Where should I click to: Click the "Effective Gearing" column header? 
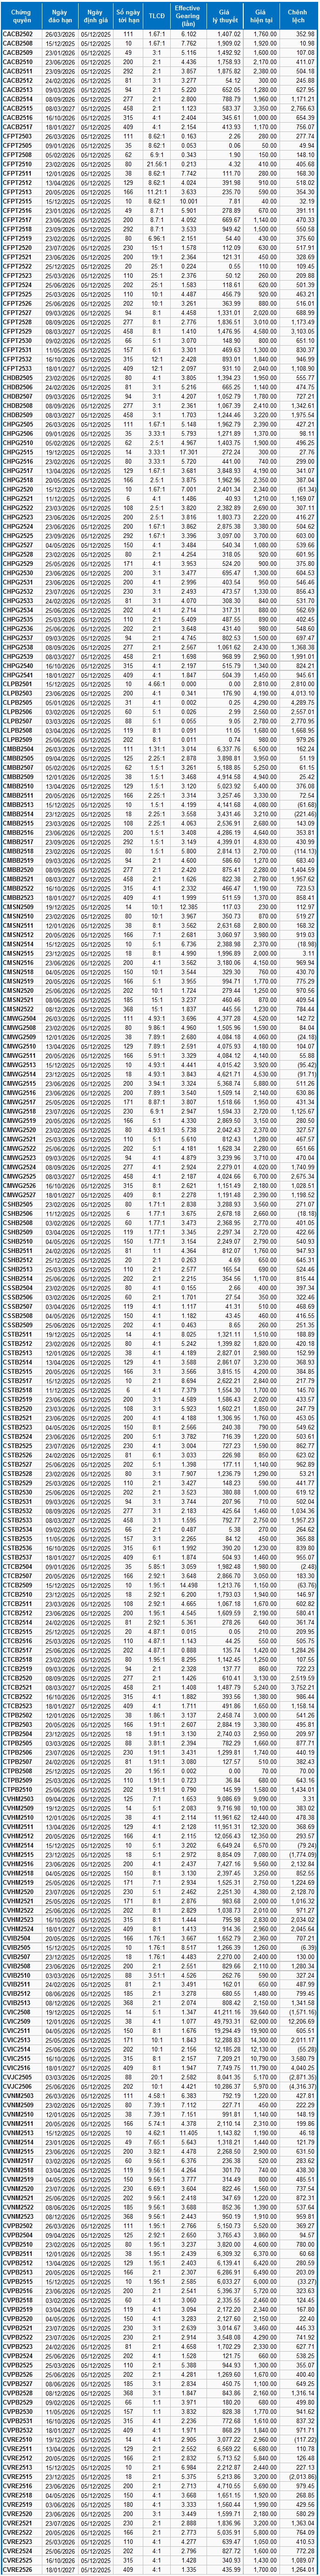click(x=187, y=16)
